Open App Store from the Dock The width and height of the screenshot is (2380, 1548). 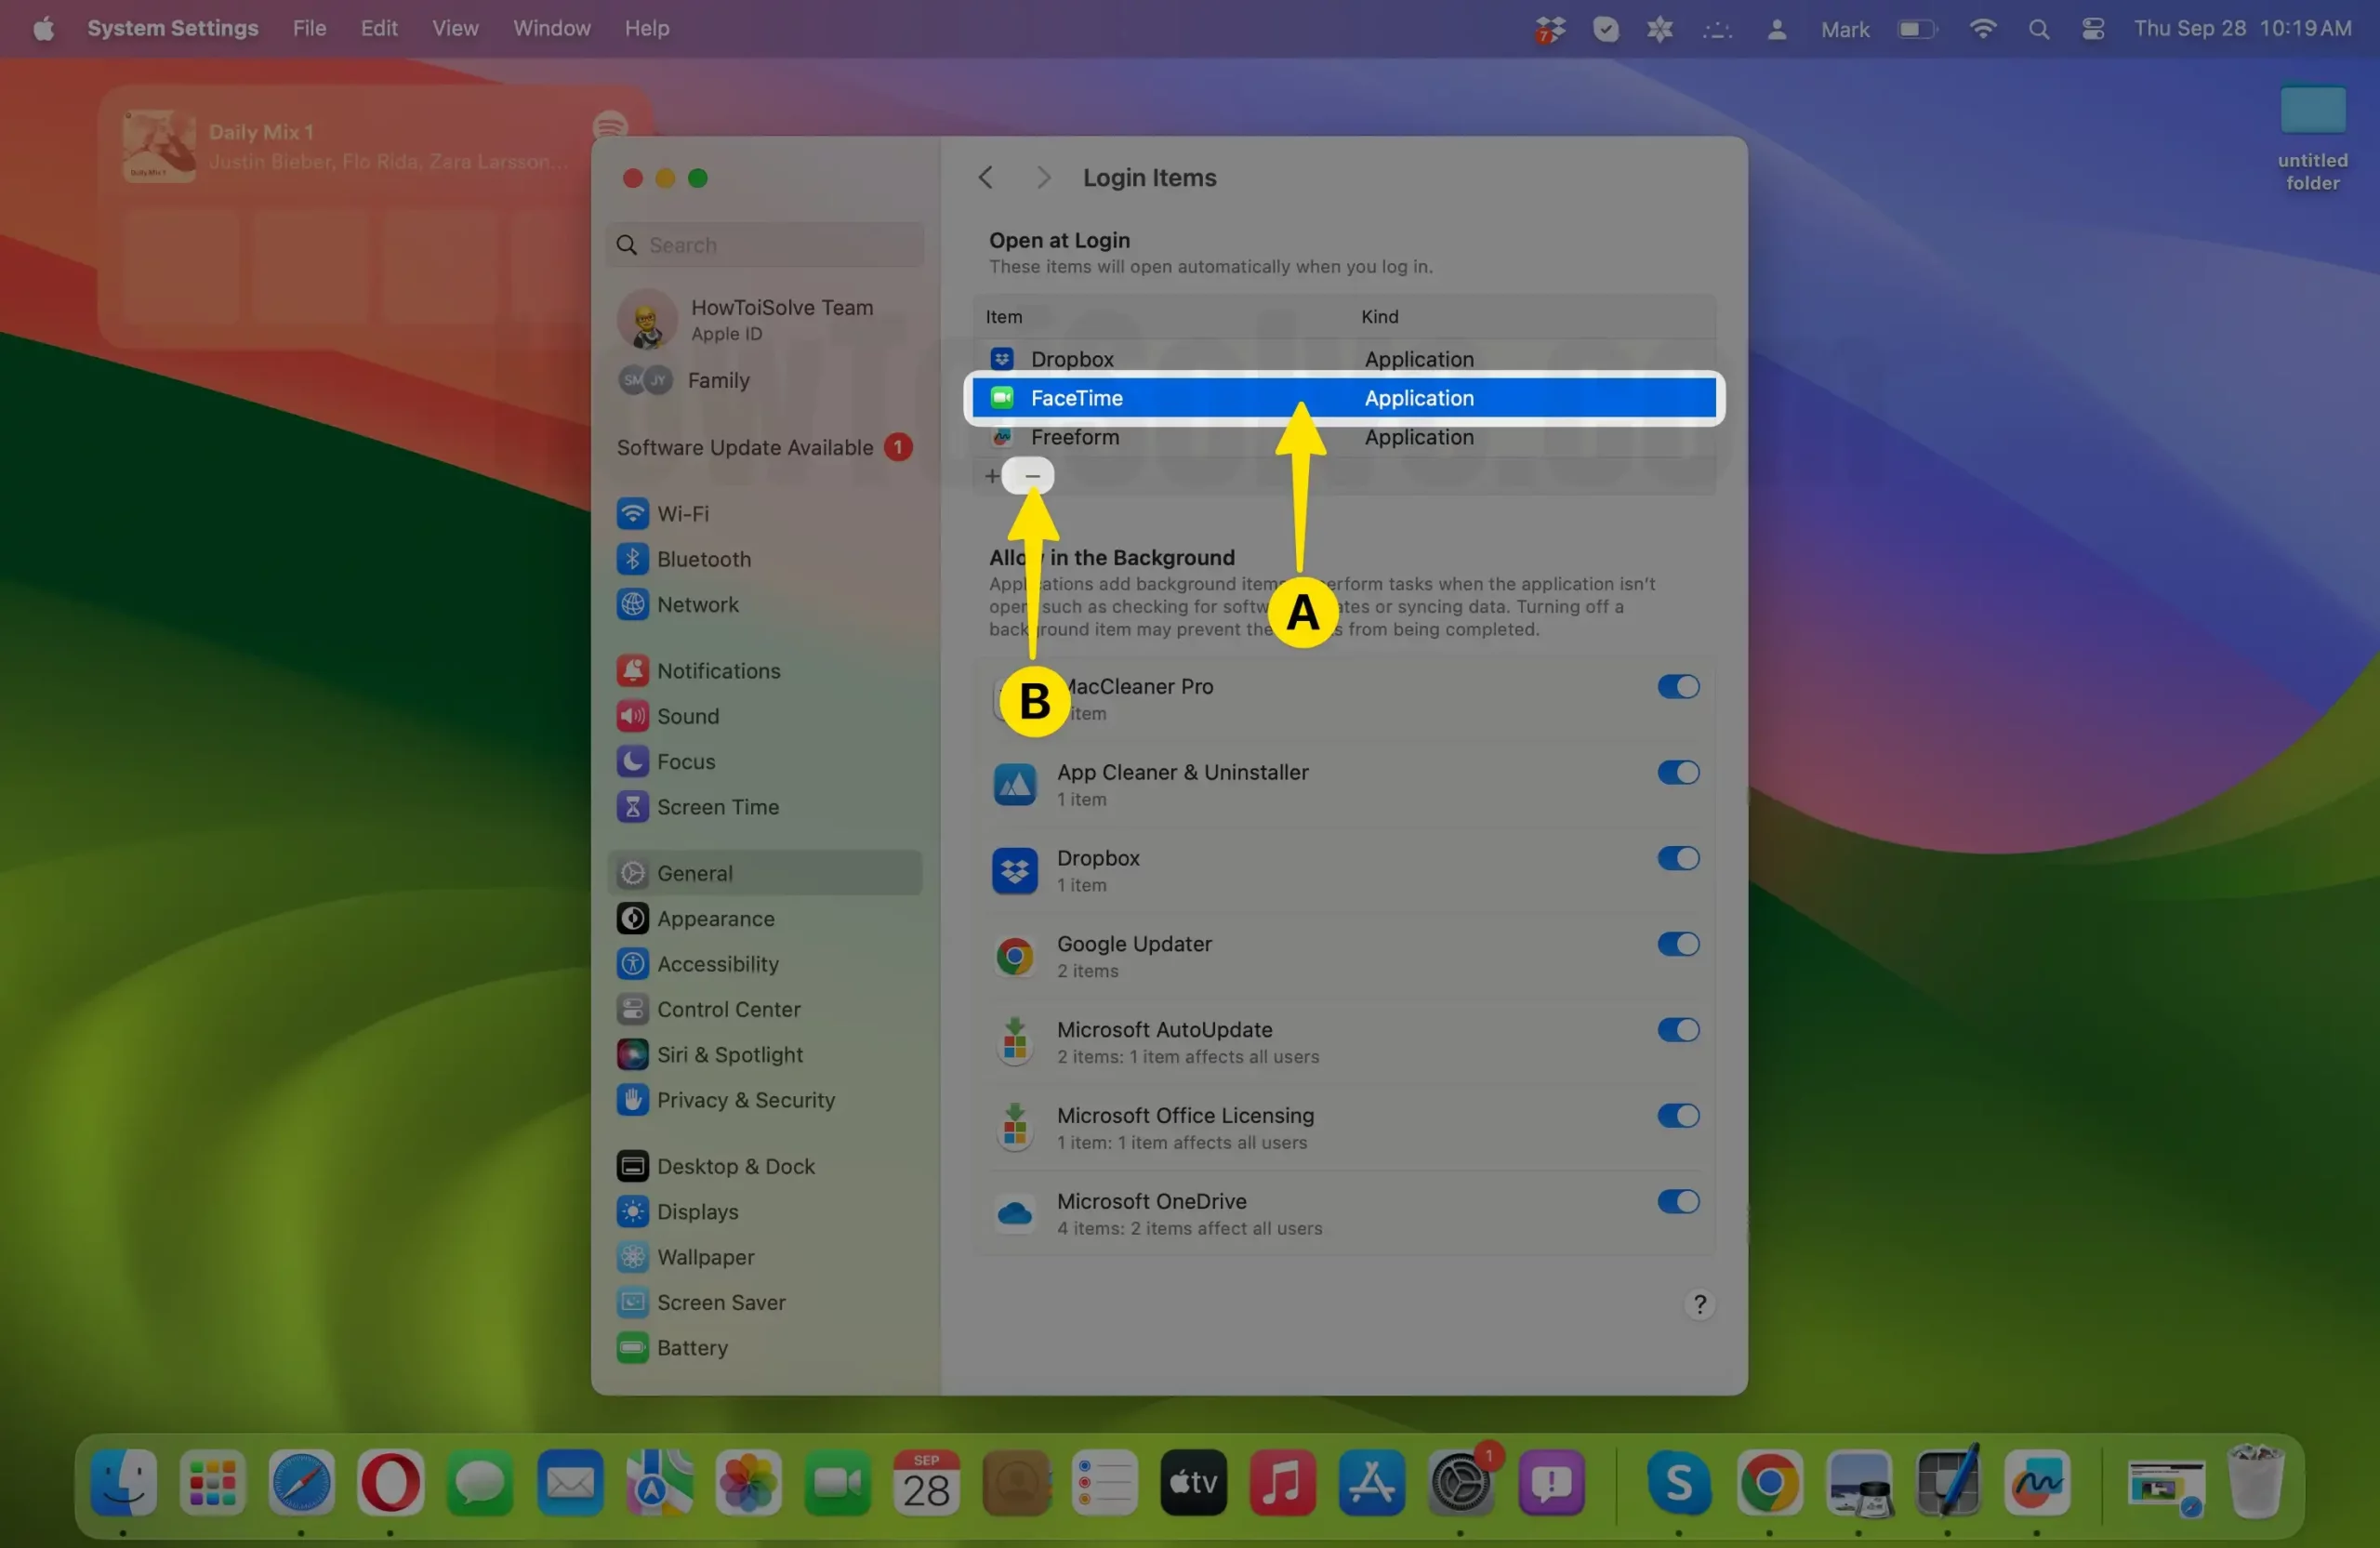[1371, 1482]
